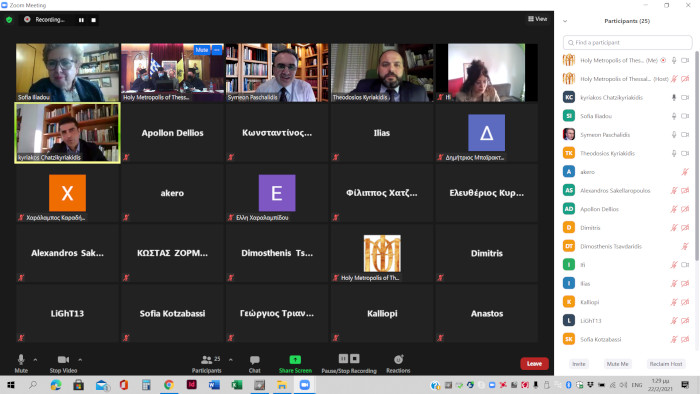Click Dimosthenis Tsavdaridis muted mic icon
This screenshot has height=394, width=700.
coord(685,246)
